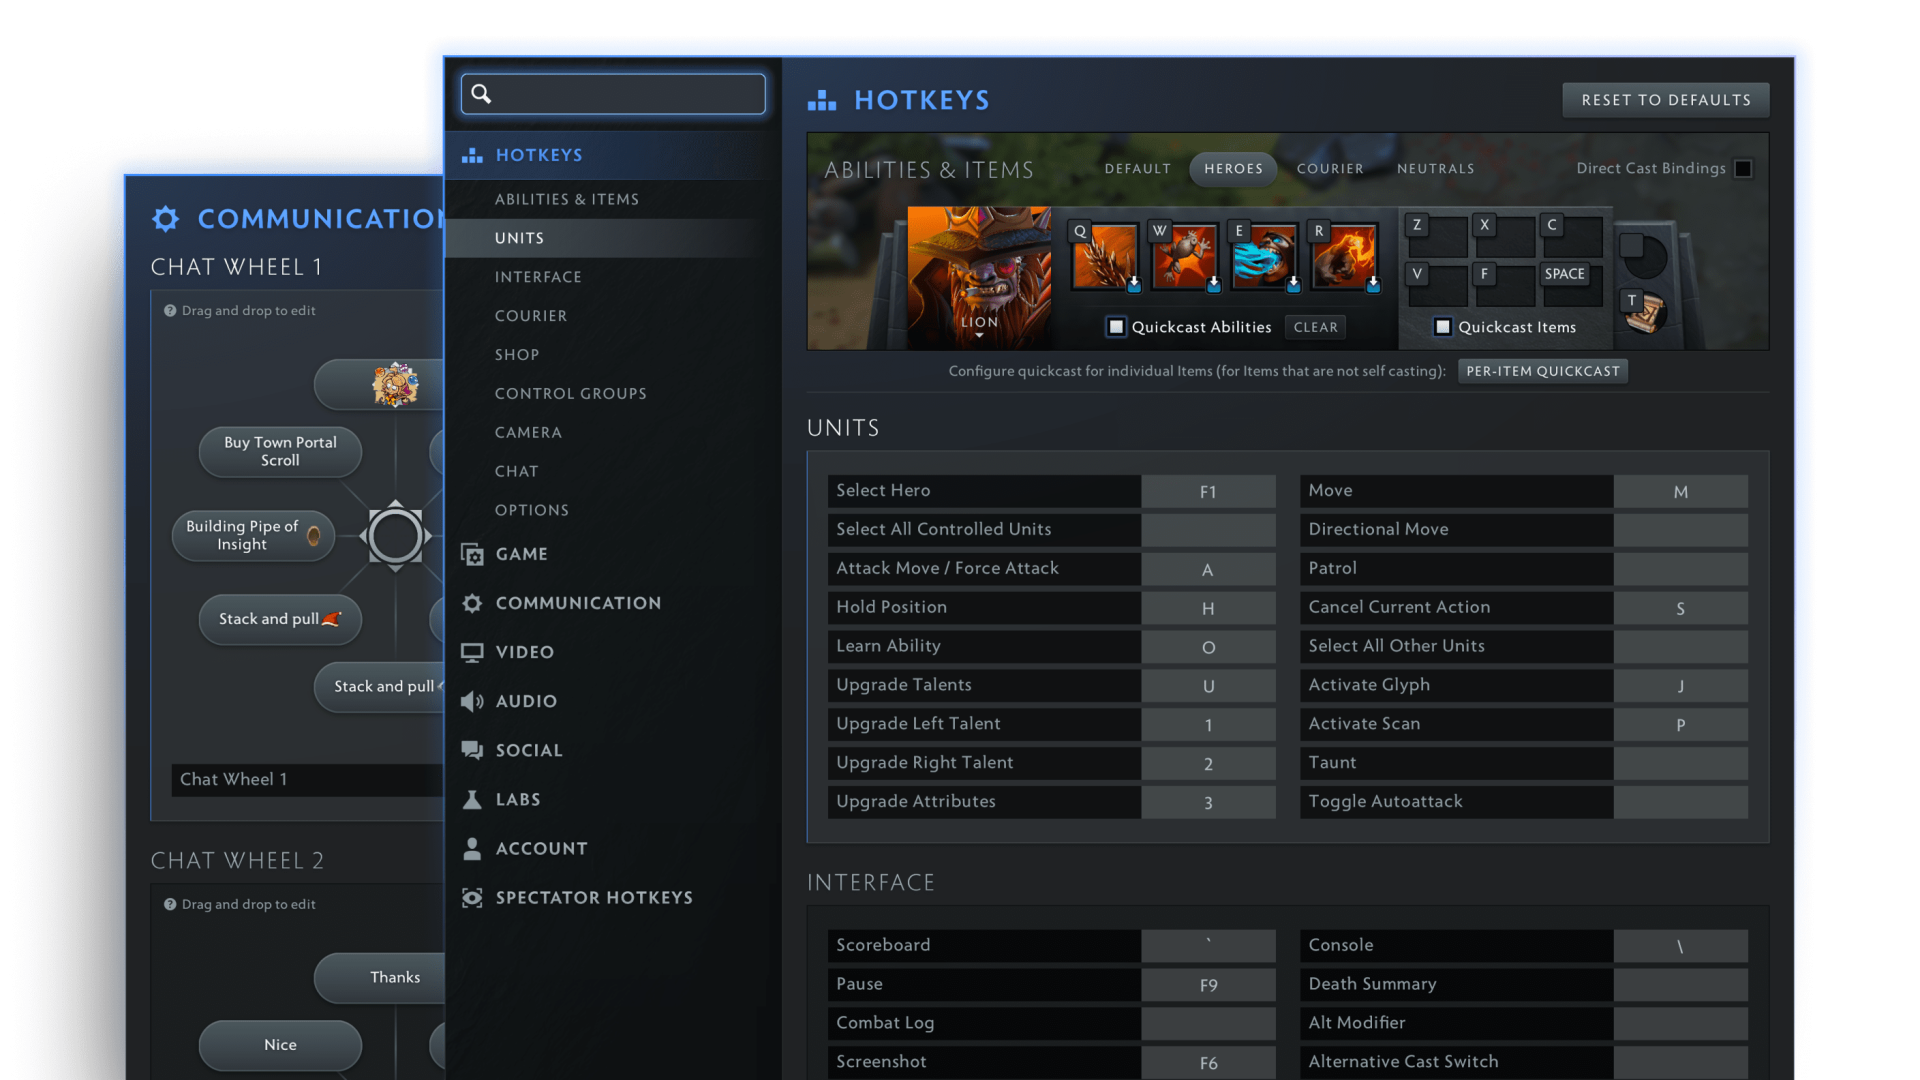Click the Communication gear icon in sidebar
The image size is (1920, 1080).
coord(472,603)
